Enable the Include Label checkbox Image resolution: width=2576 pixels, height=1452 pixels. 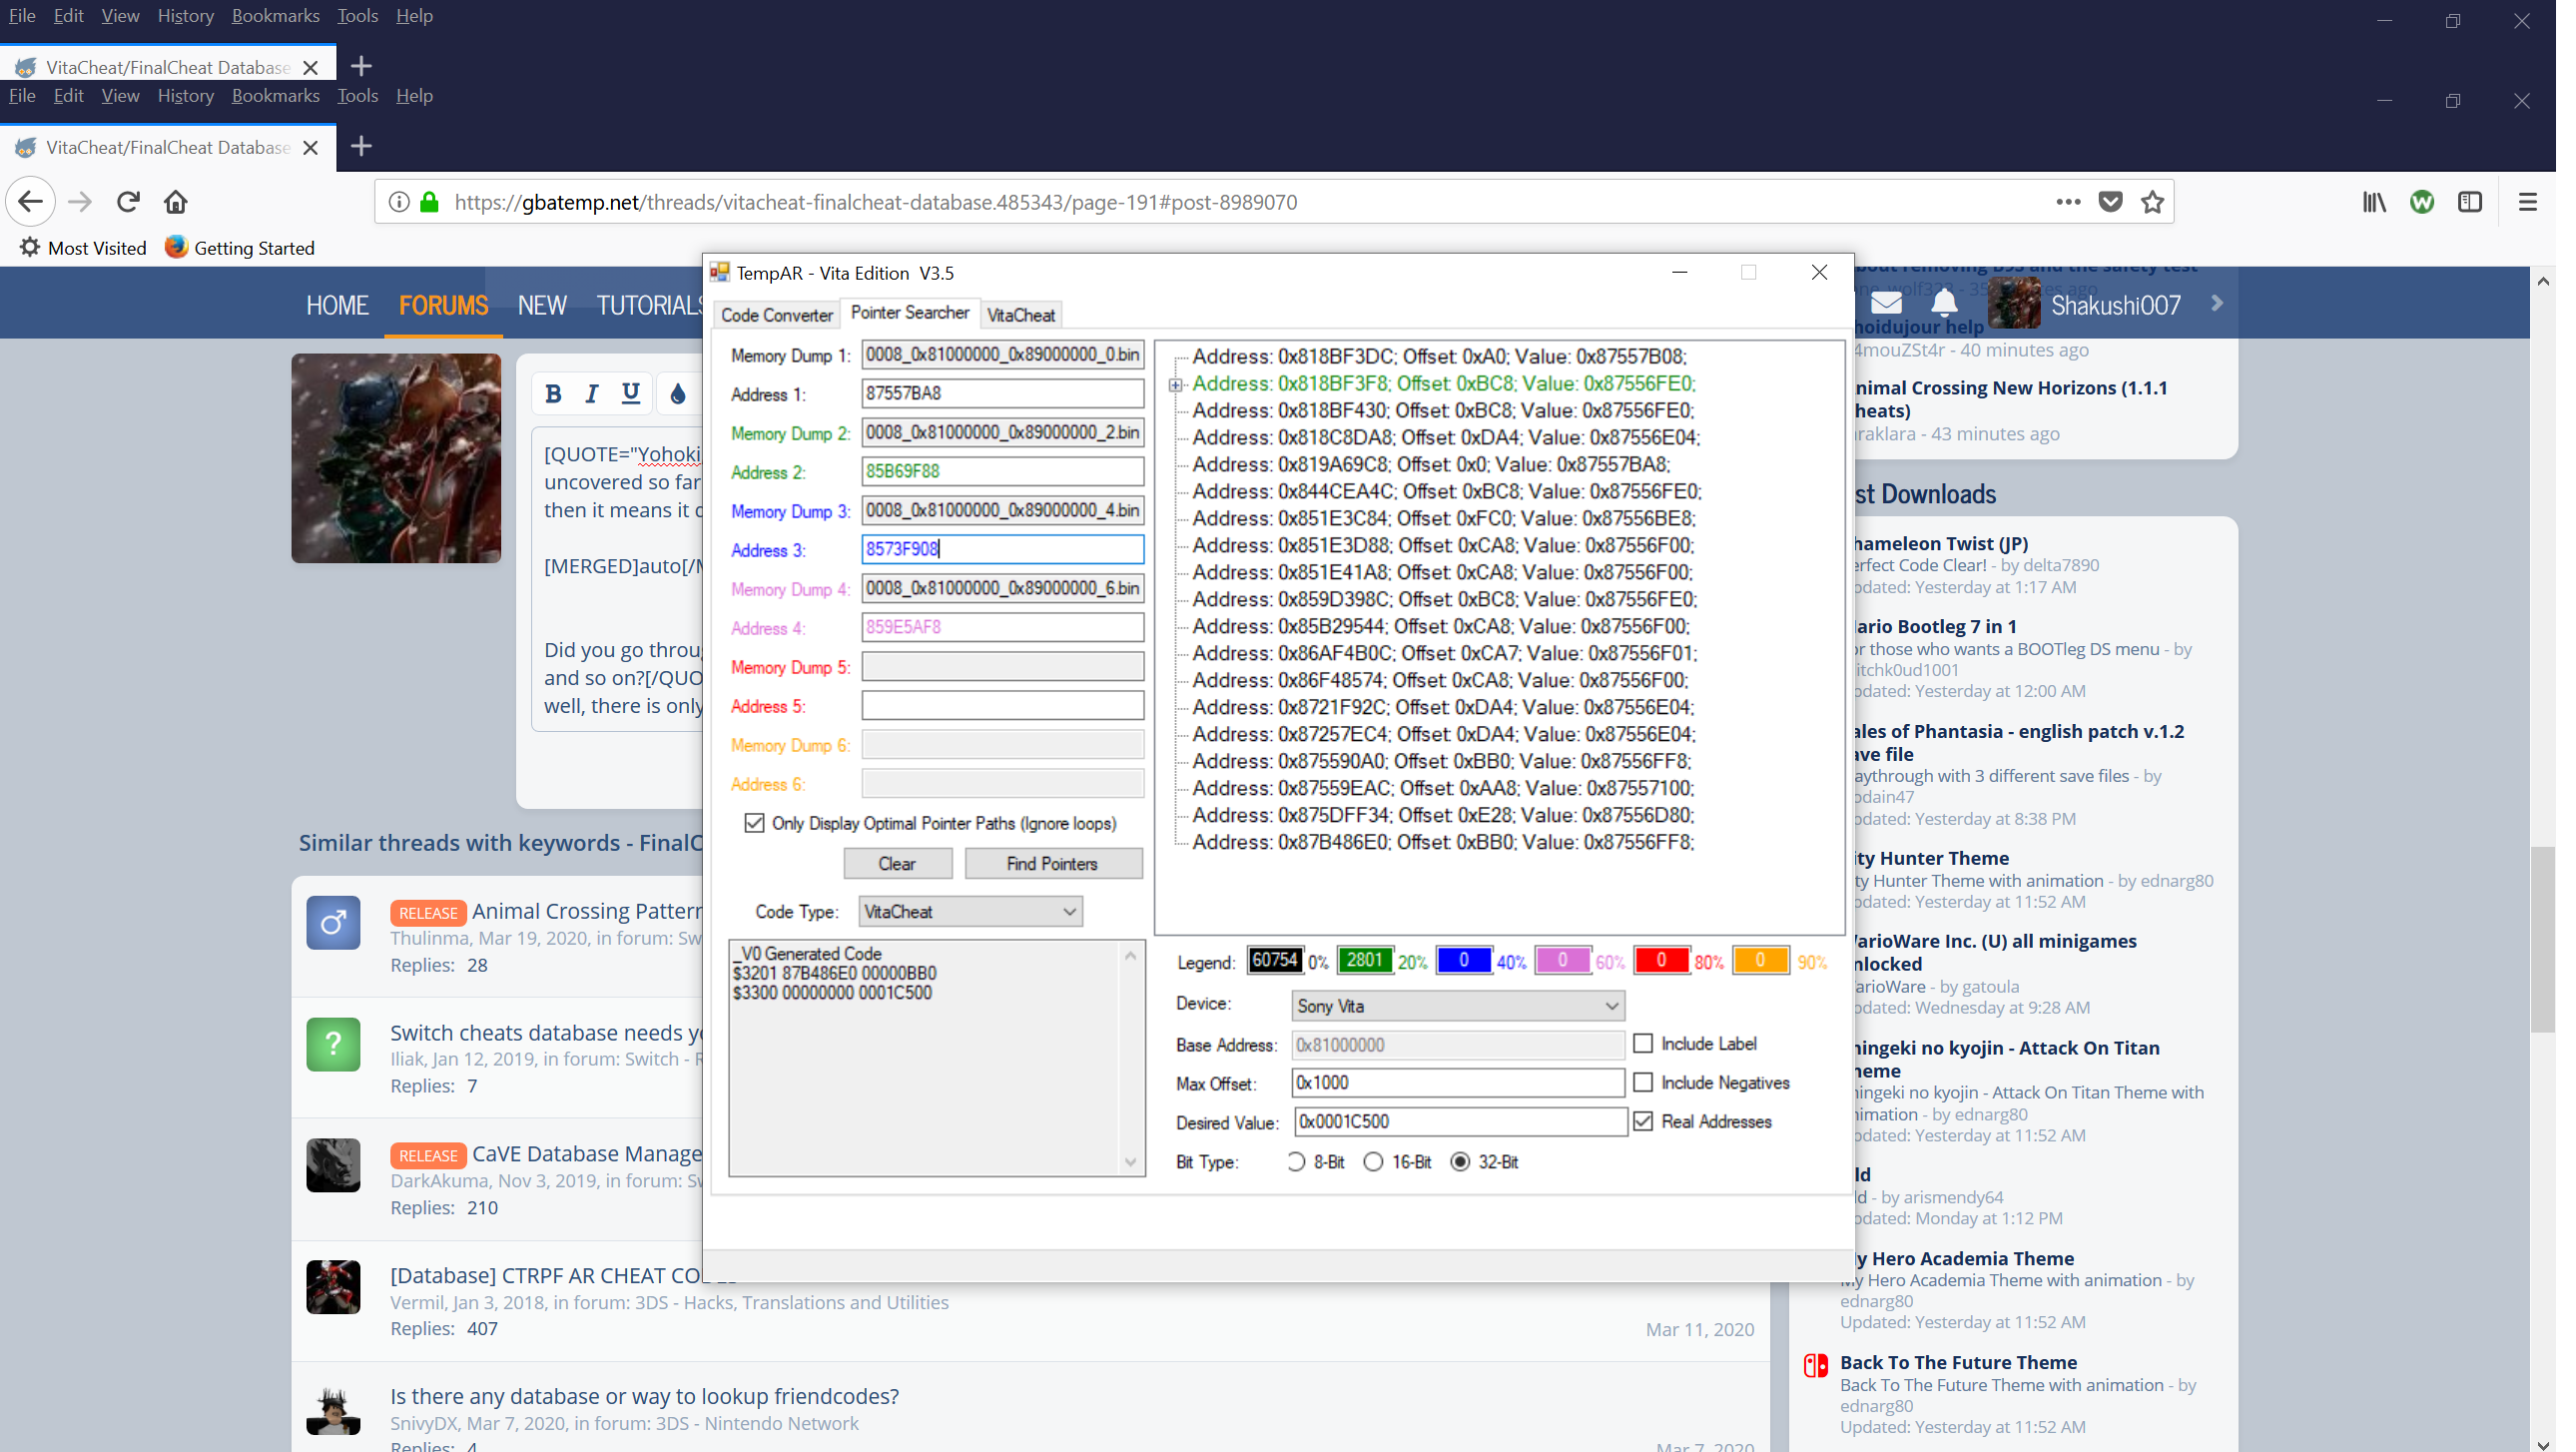[1643, 1044]
